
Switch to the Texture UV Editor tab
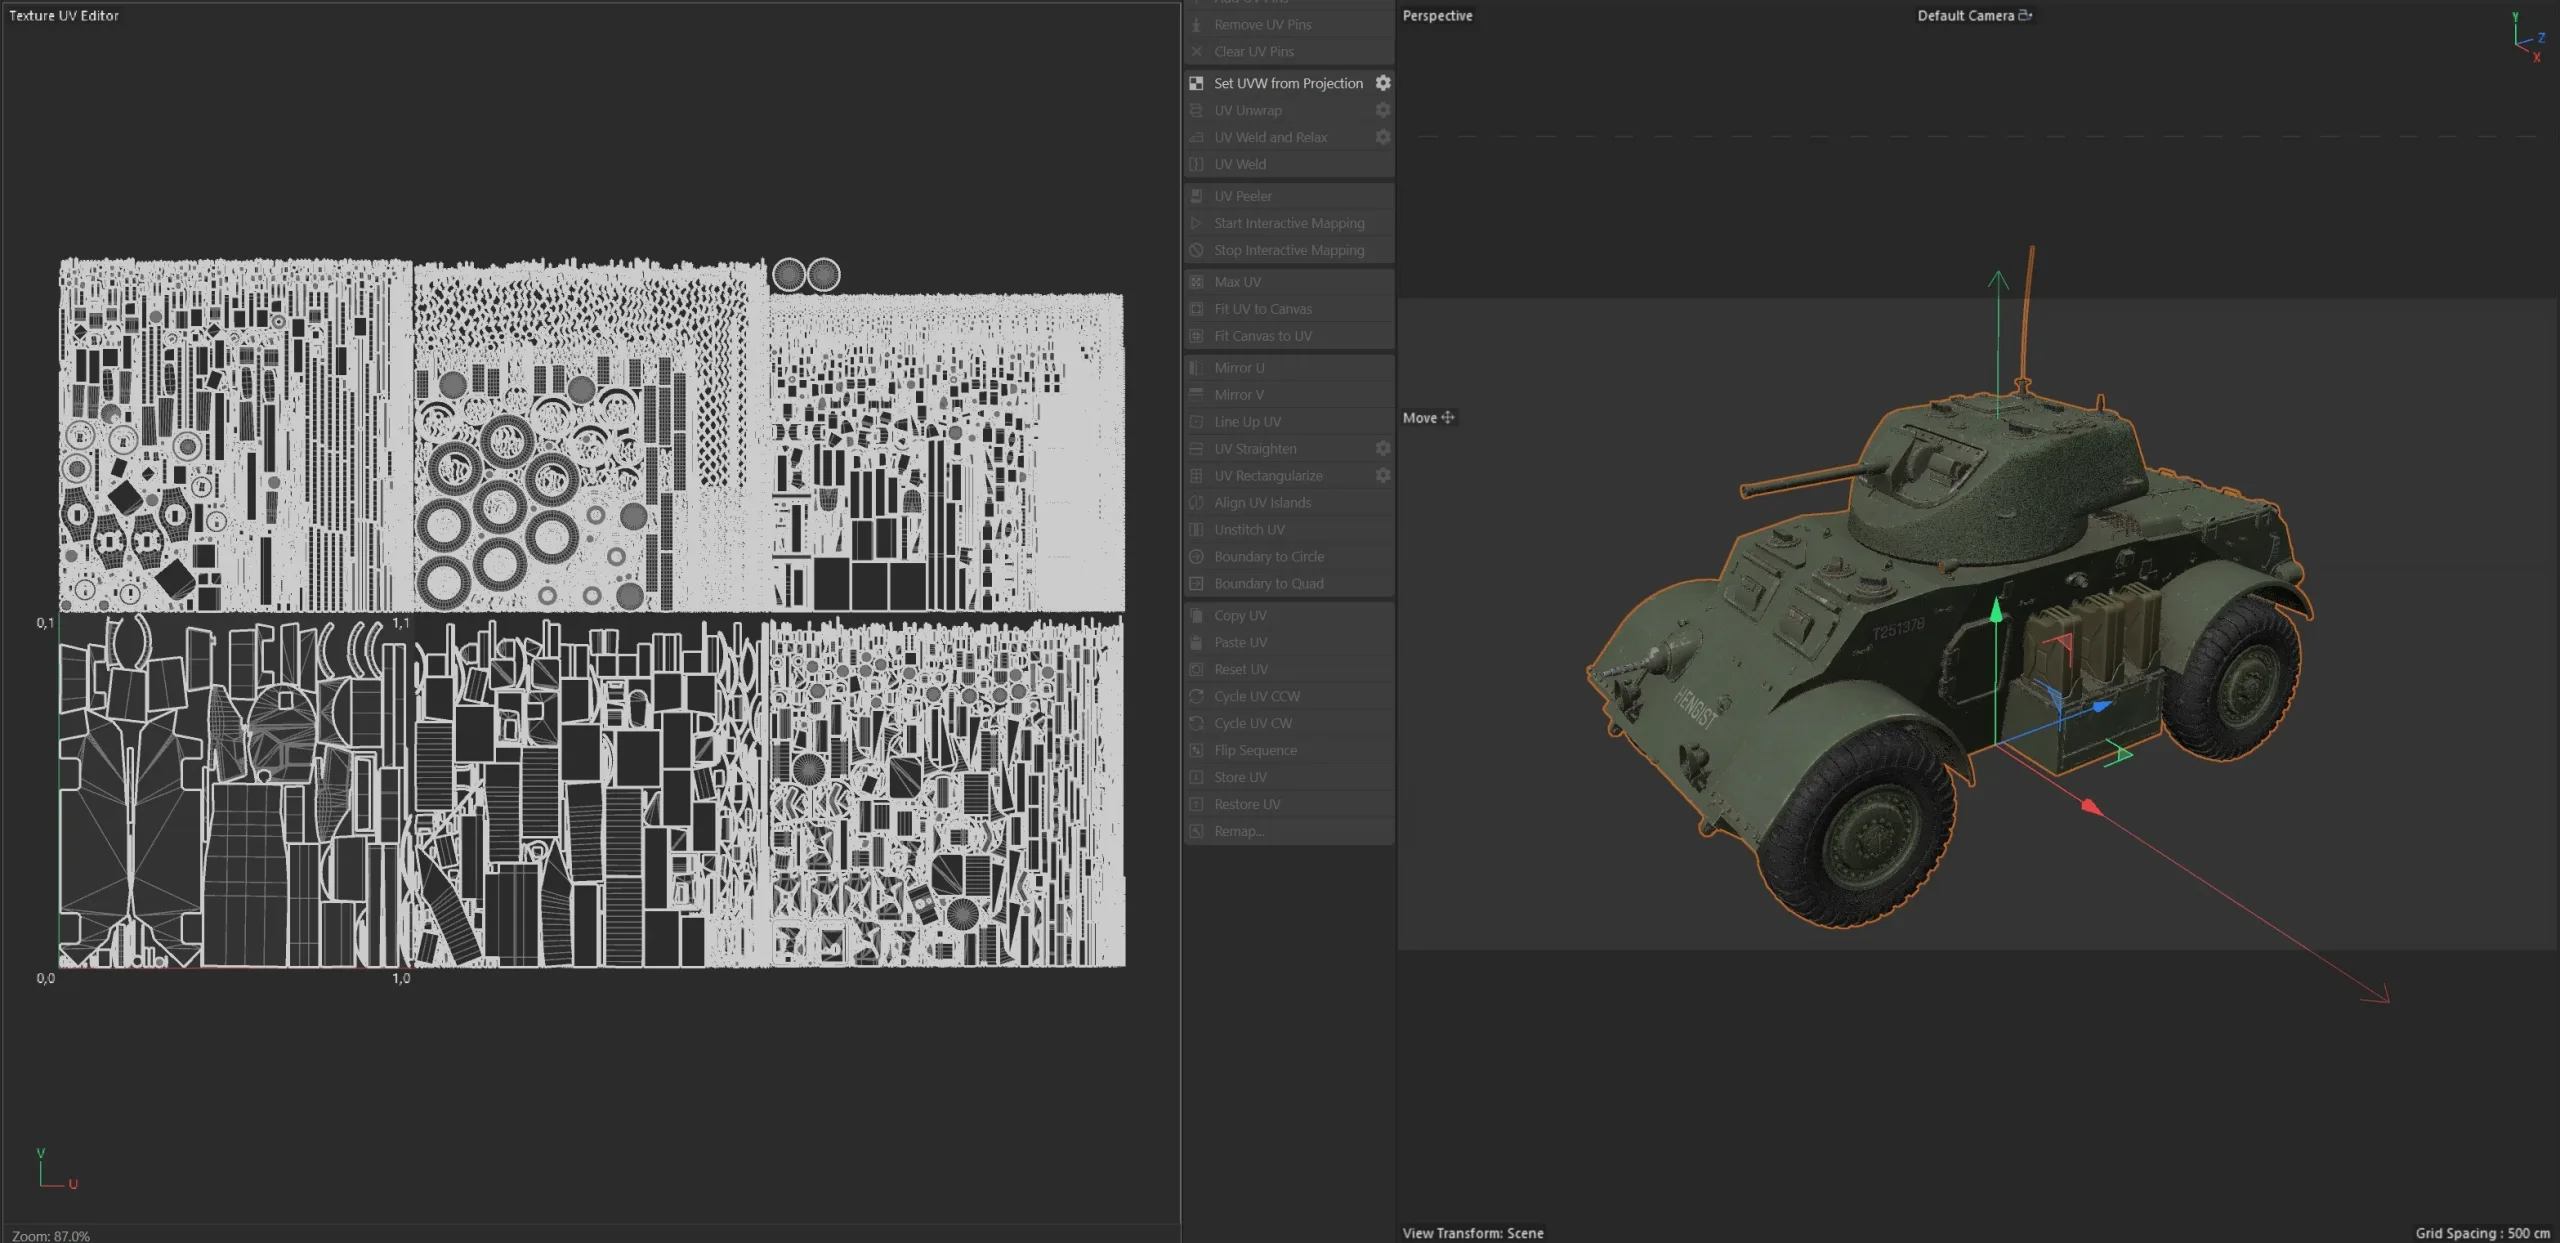(x=64, y=15)
